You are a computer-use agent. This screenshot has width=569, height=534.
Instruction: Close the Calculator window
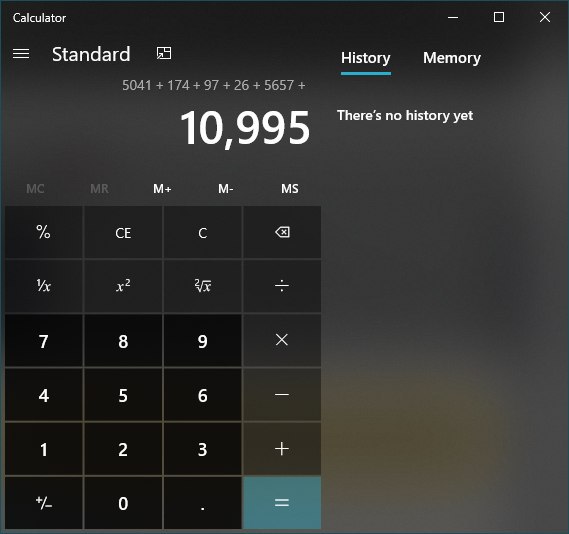pos(545,17)
